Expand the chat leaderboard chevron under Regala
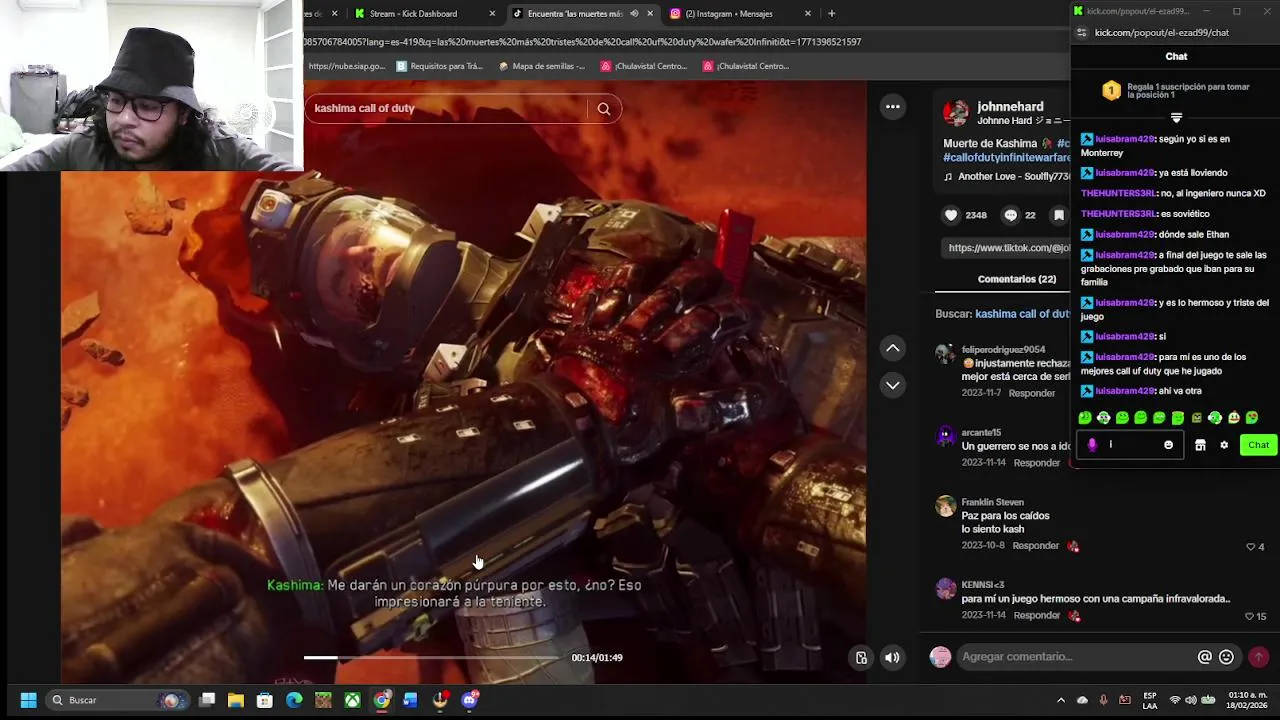 click(x=1176, y=118)
